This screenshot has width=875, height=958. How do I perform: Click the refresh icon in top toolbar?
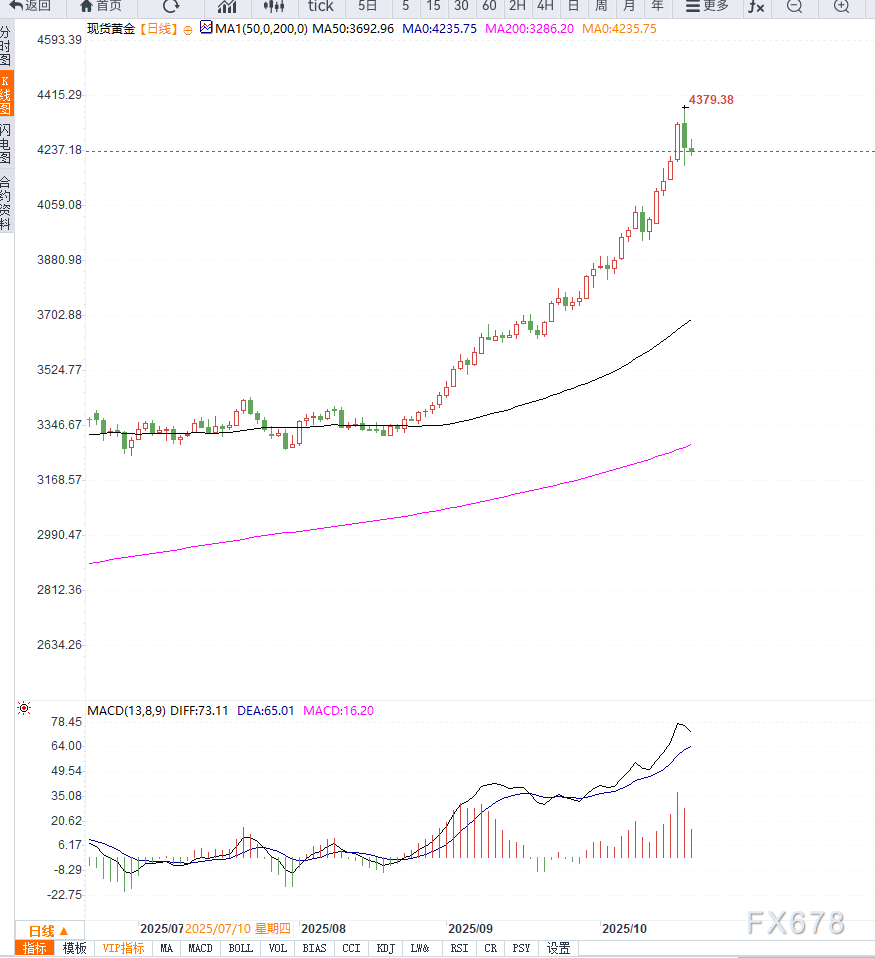tap(171, 6)
